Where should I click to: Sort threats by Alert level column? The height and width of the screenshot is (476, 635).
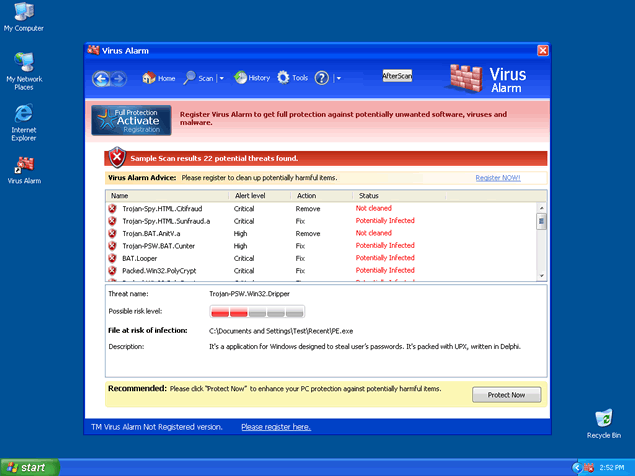point(250,196)
